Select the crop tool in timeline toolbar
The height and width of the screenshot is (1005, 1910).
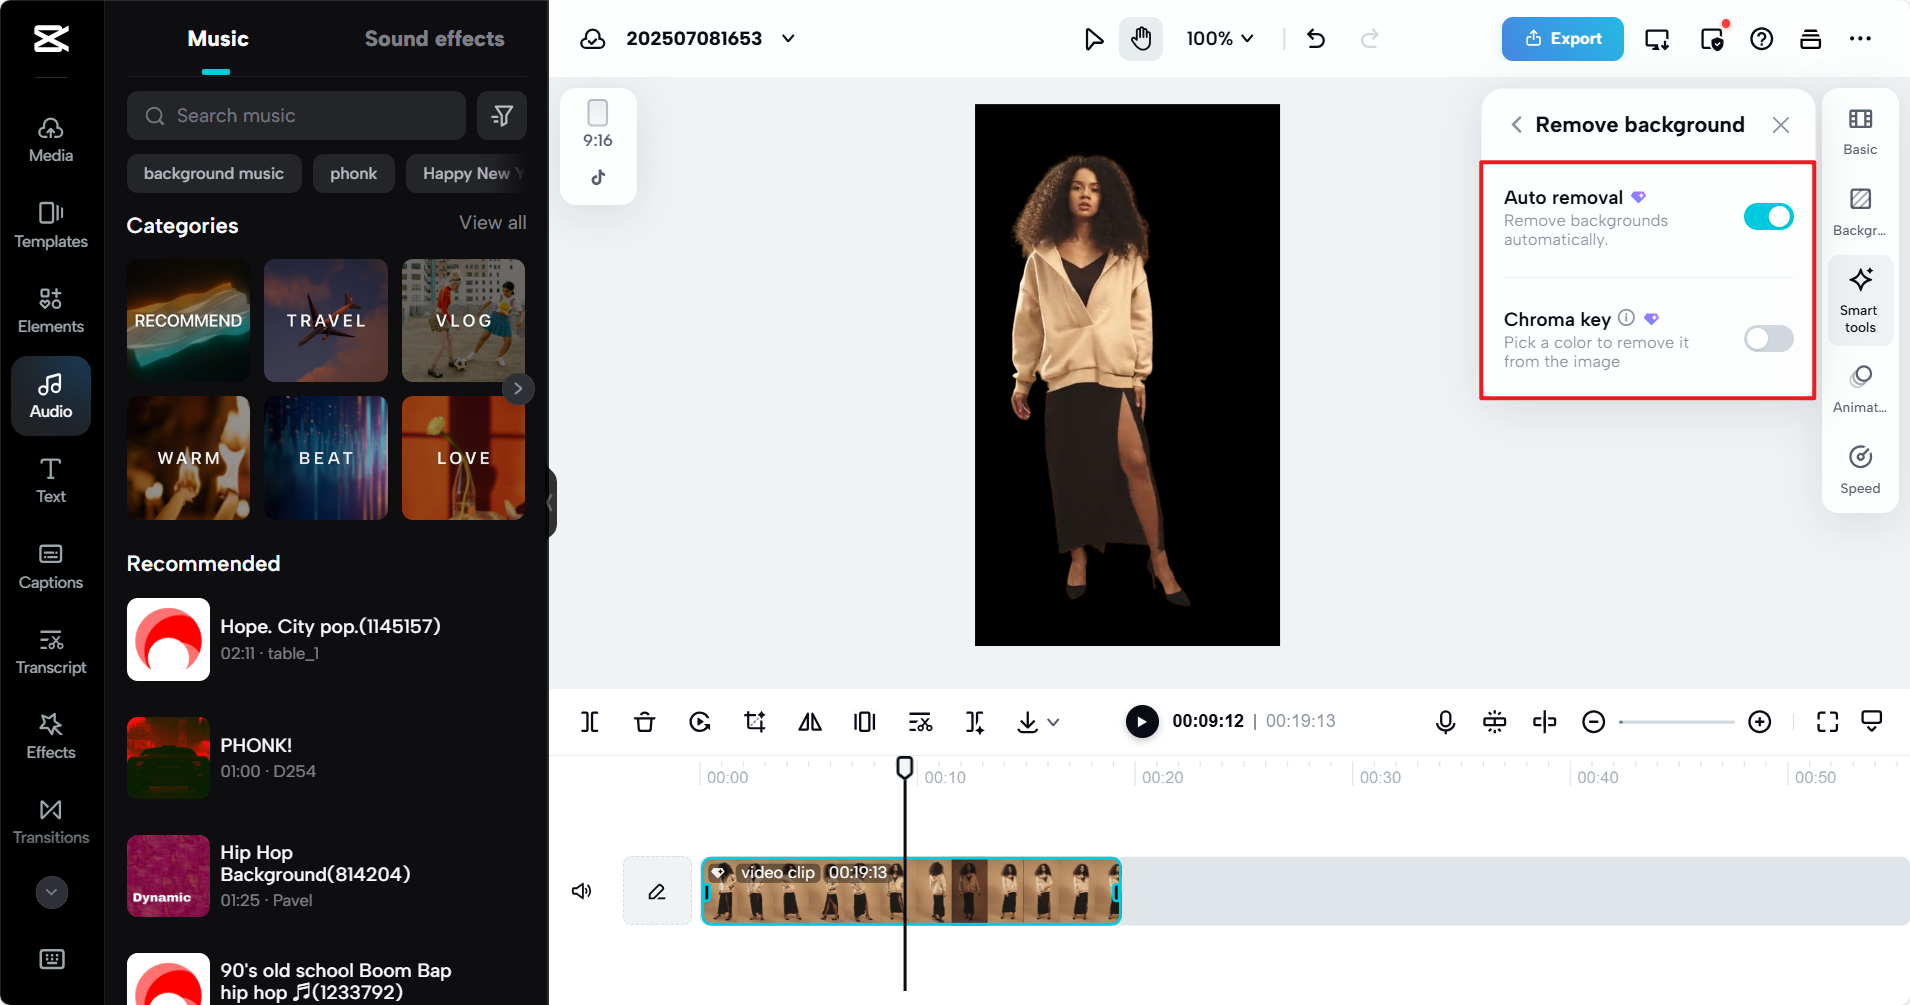point(755,721)
